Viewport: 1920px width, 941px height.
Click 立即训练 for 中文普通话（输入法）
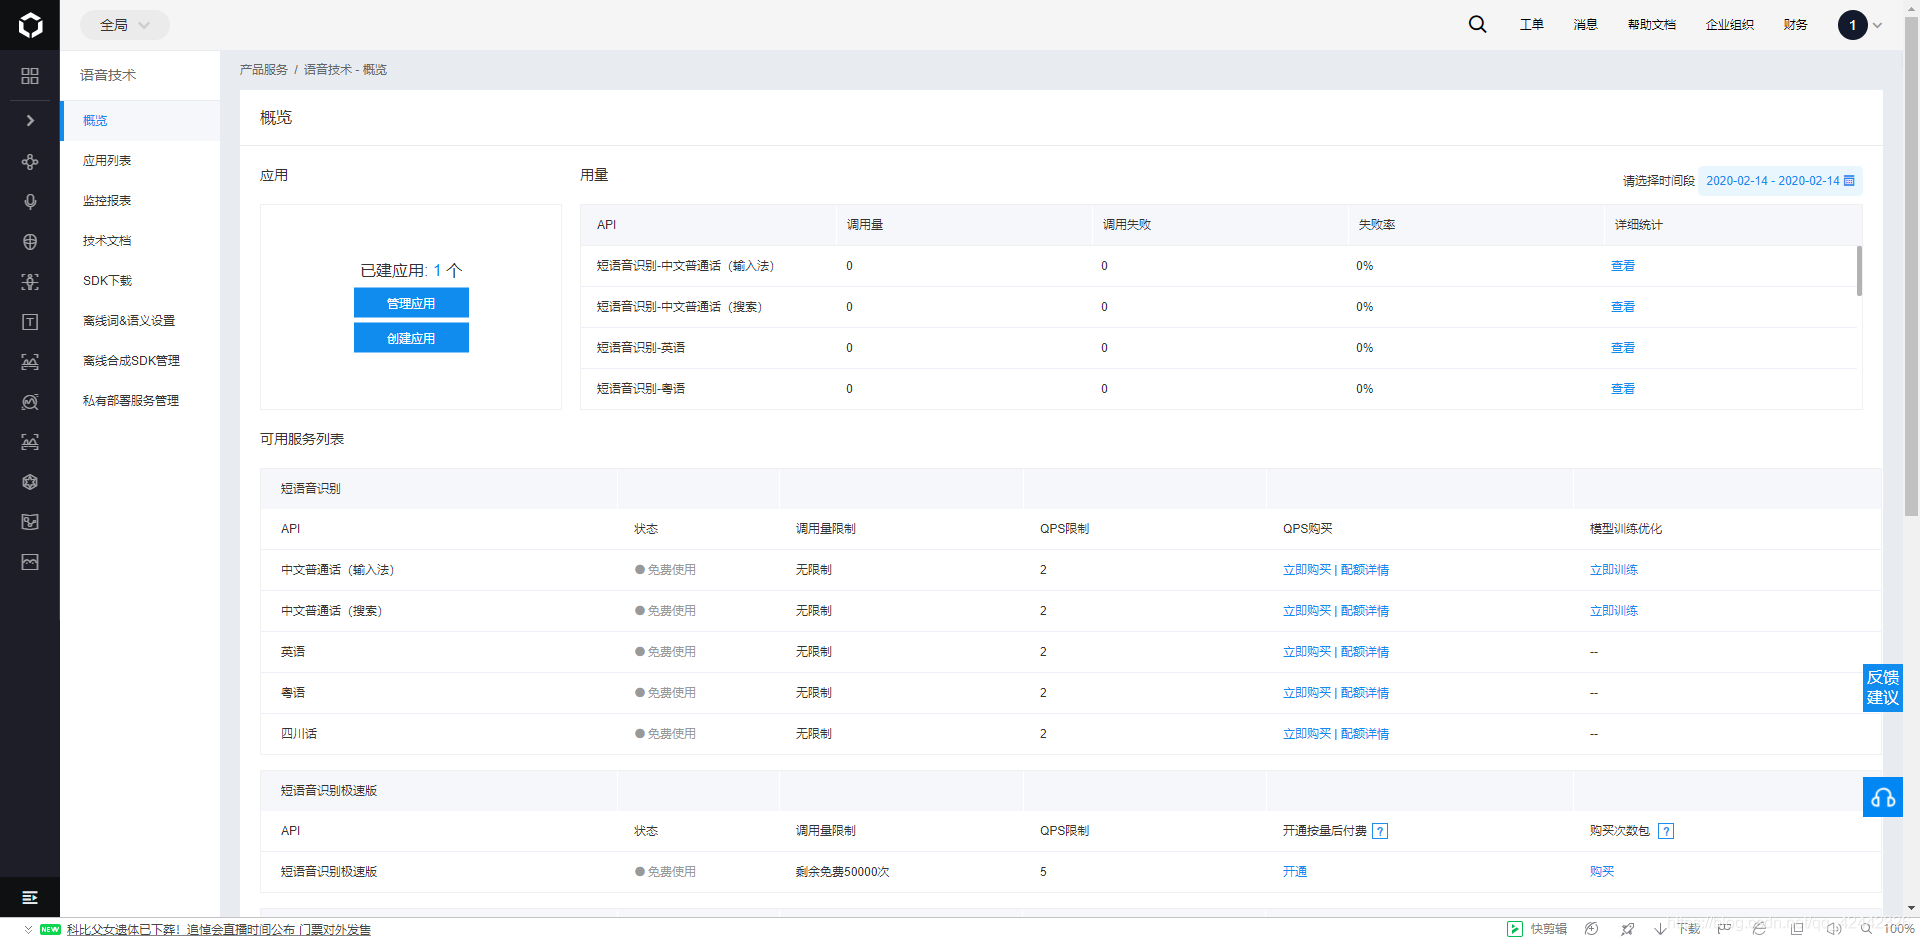tap(1613, 570)
